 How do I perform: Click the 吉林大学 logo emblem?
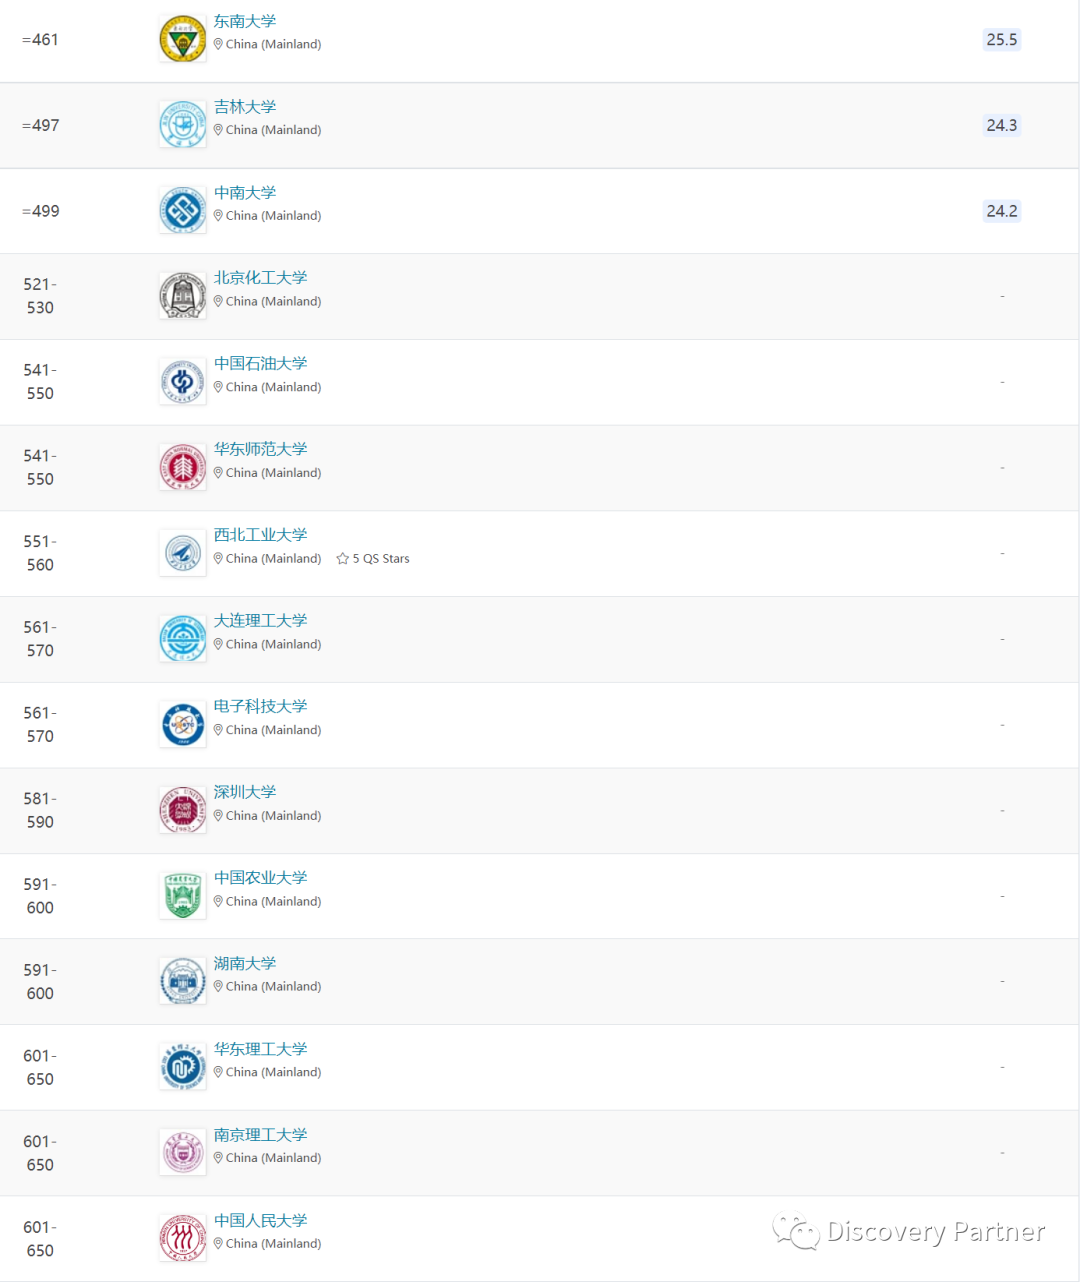coord(183,125)
